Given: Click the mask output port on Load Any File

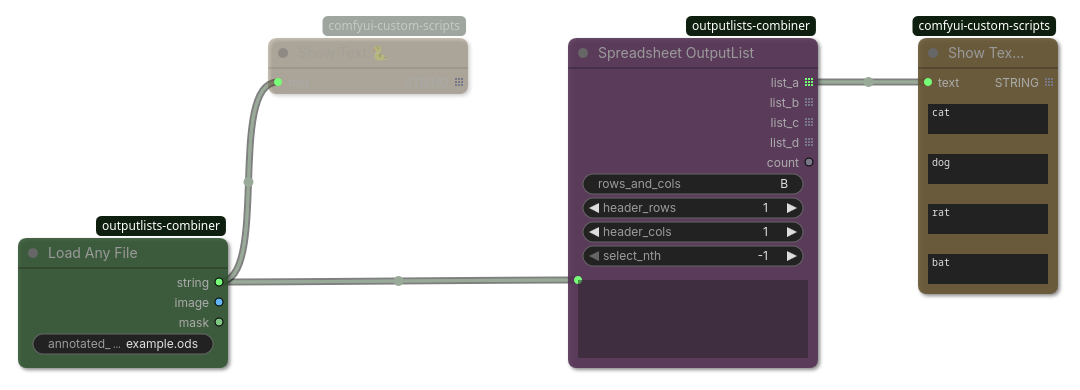Looking at the screenshot, I should click(219, 322).
